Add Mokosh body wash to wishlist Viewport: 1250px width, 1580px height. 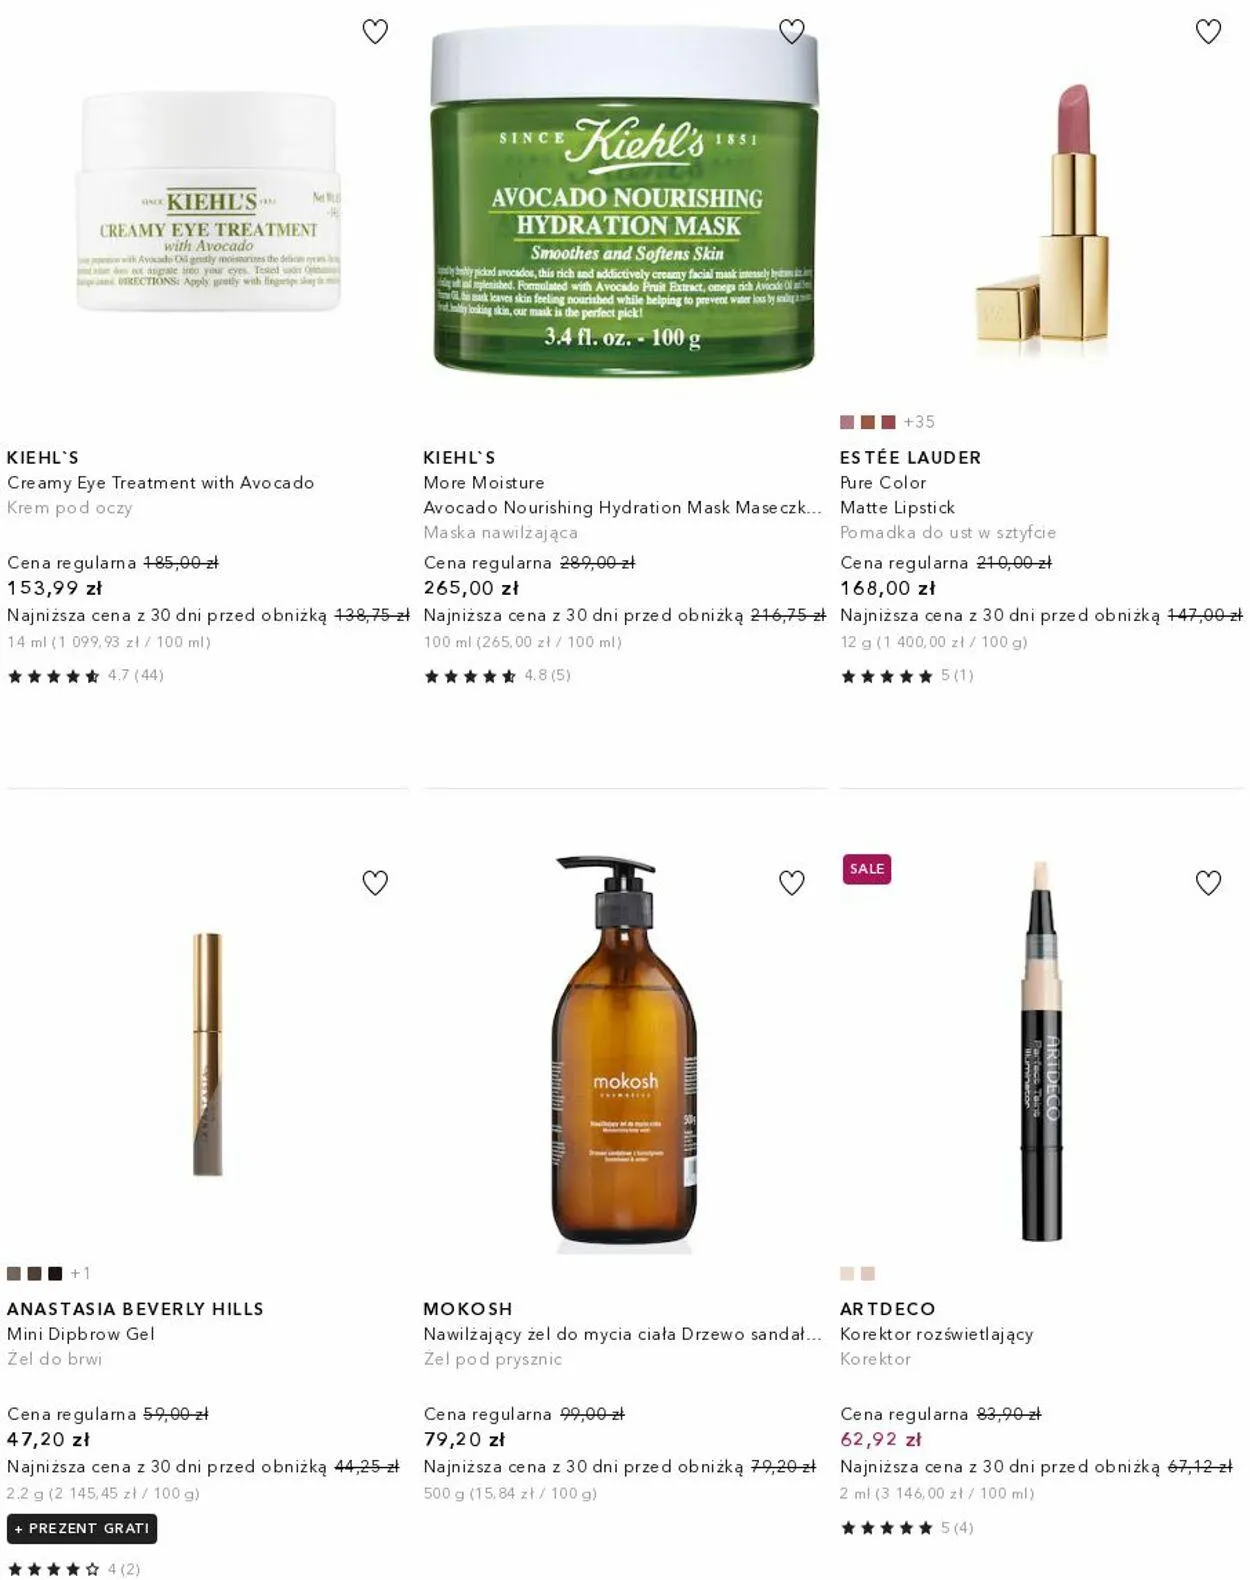tap(791, 883)
